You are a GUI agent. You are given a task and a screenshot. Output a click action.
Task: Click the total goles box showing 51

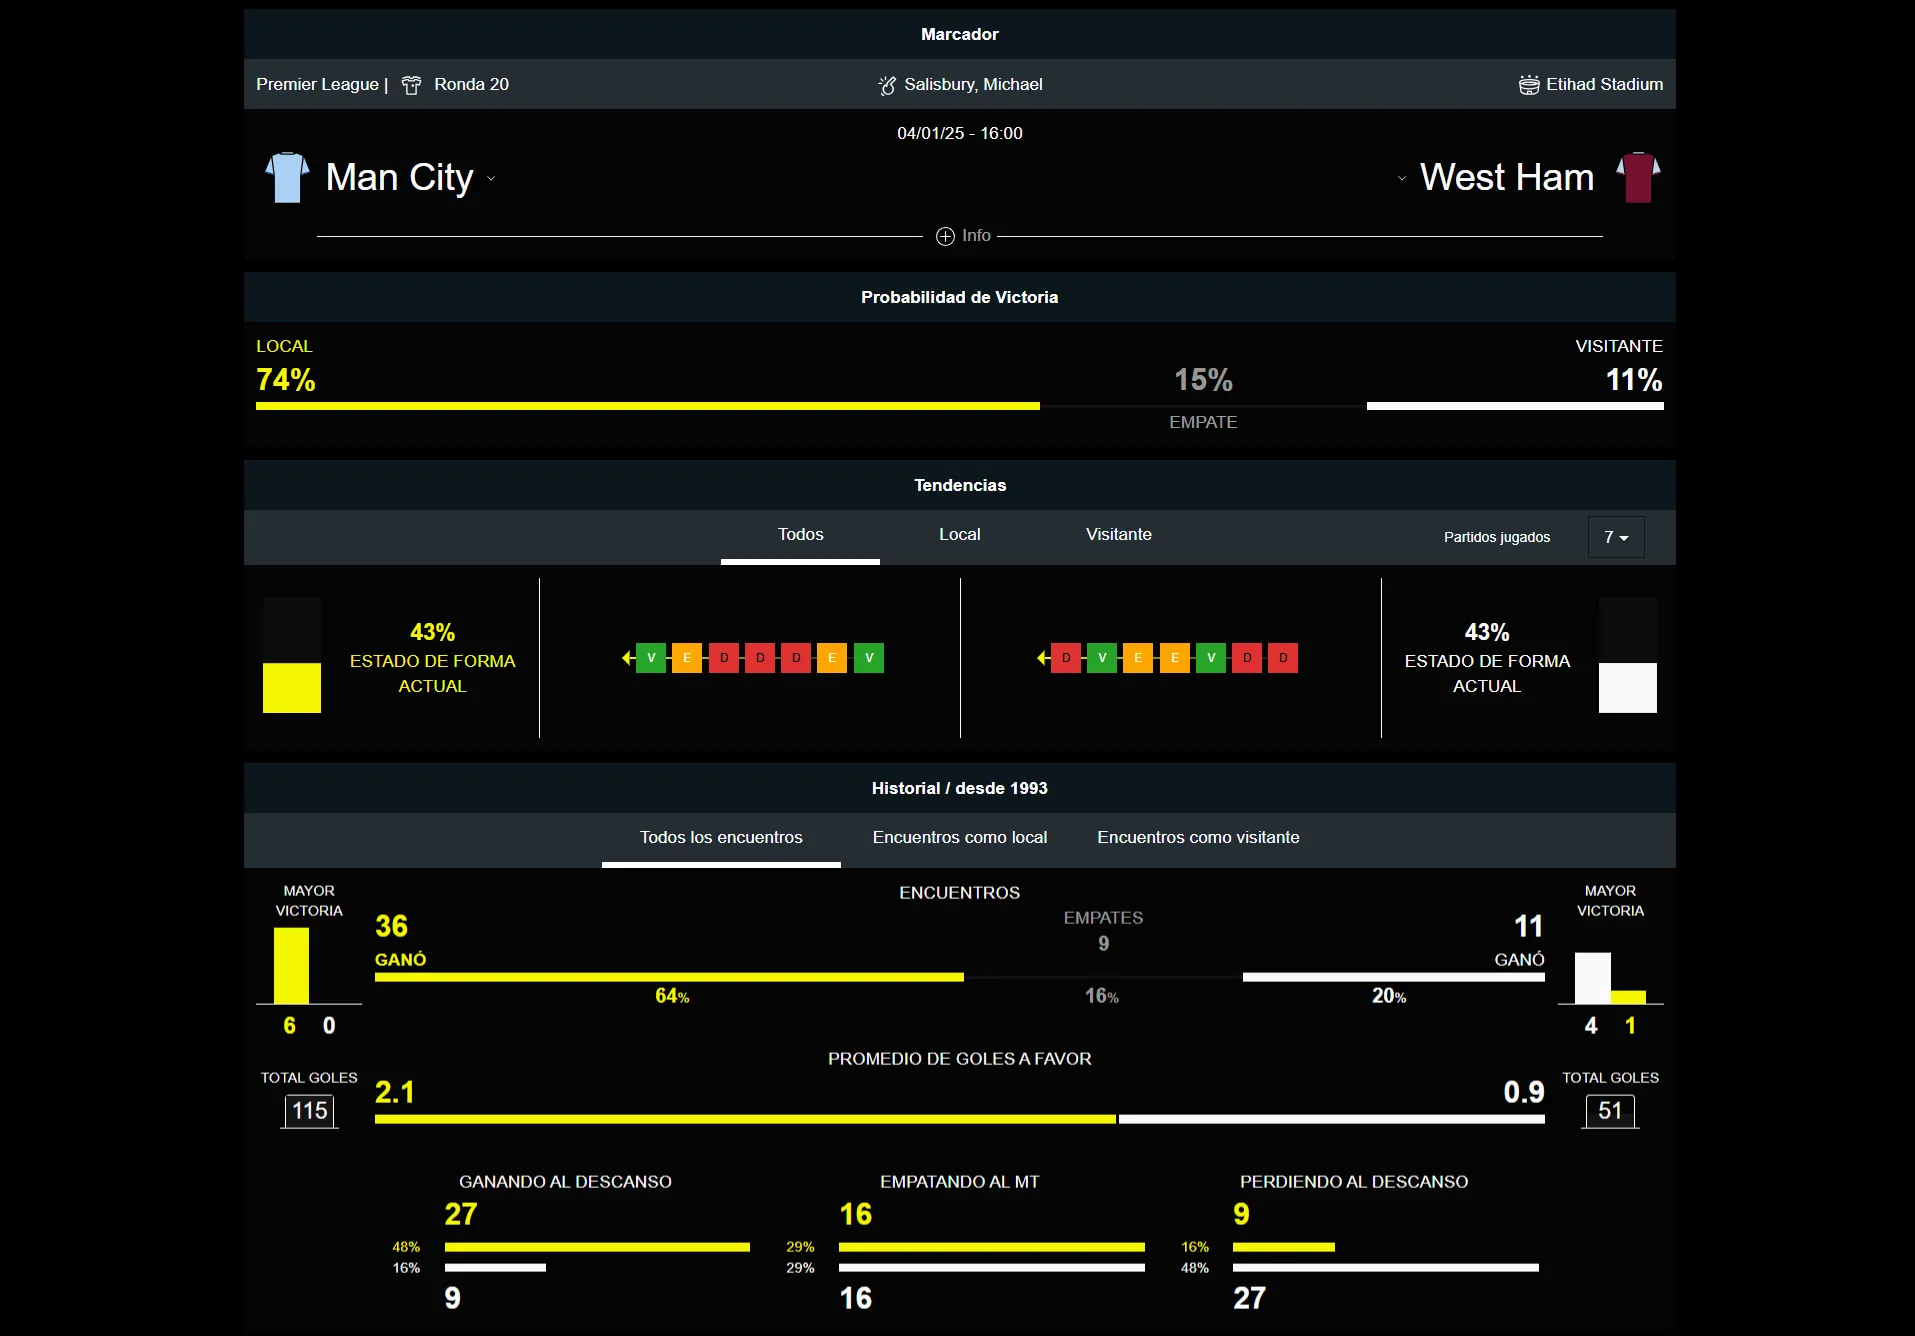tap(1610, 1111)
